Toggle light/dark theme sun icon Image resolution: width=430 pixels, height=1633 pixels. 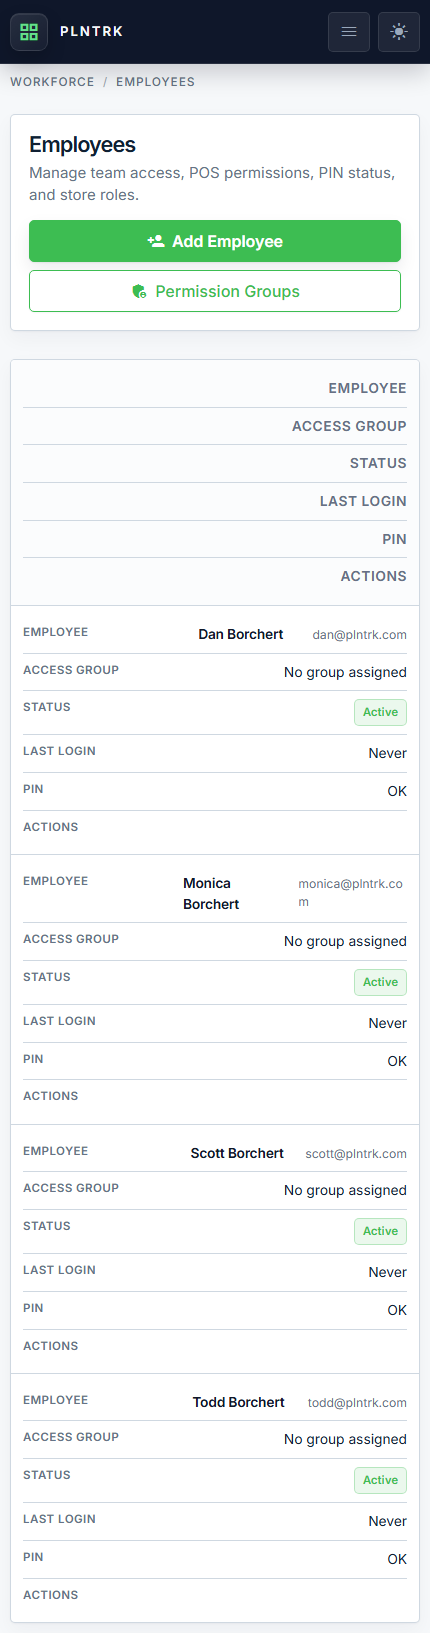point(399,32)
